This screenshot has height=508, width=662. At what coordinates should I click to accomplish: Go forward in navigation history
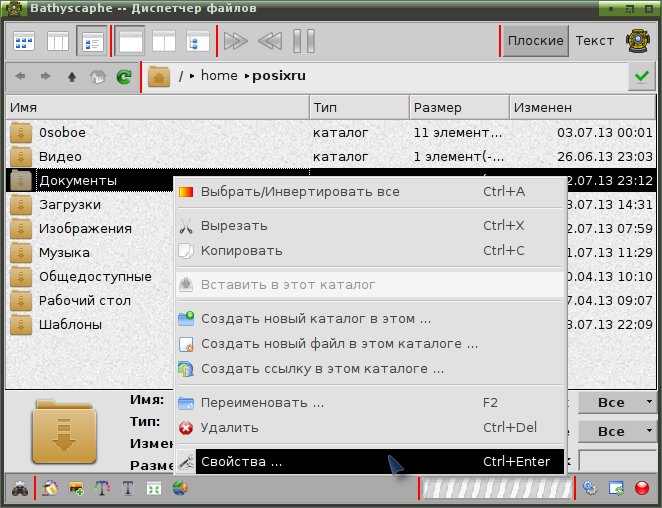click(46, 77)
